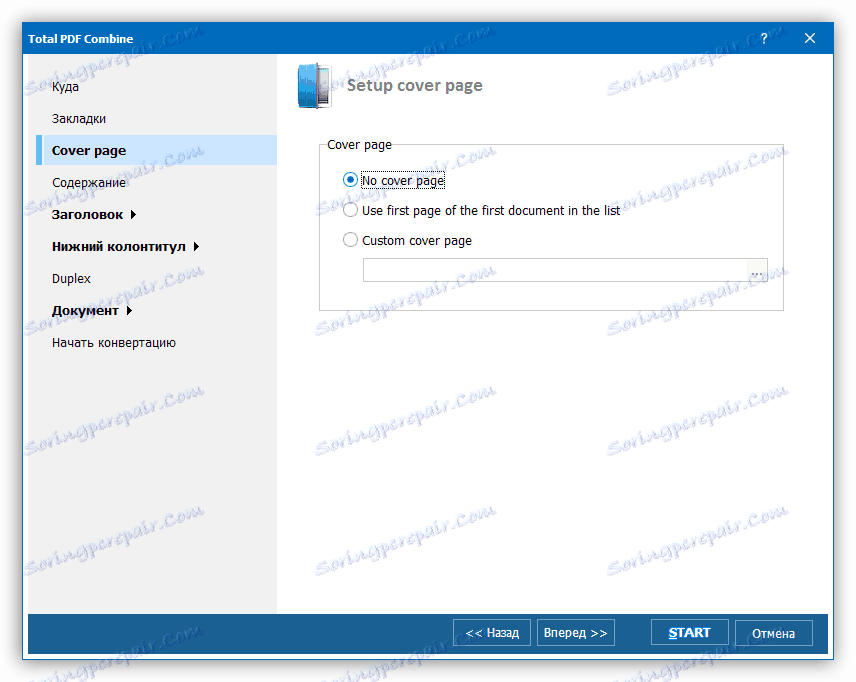Open the Документ sidebar section
This screenshot has width=856, height=682.
tap(85, 311)
